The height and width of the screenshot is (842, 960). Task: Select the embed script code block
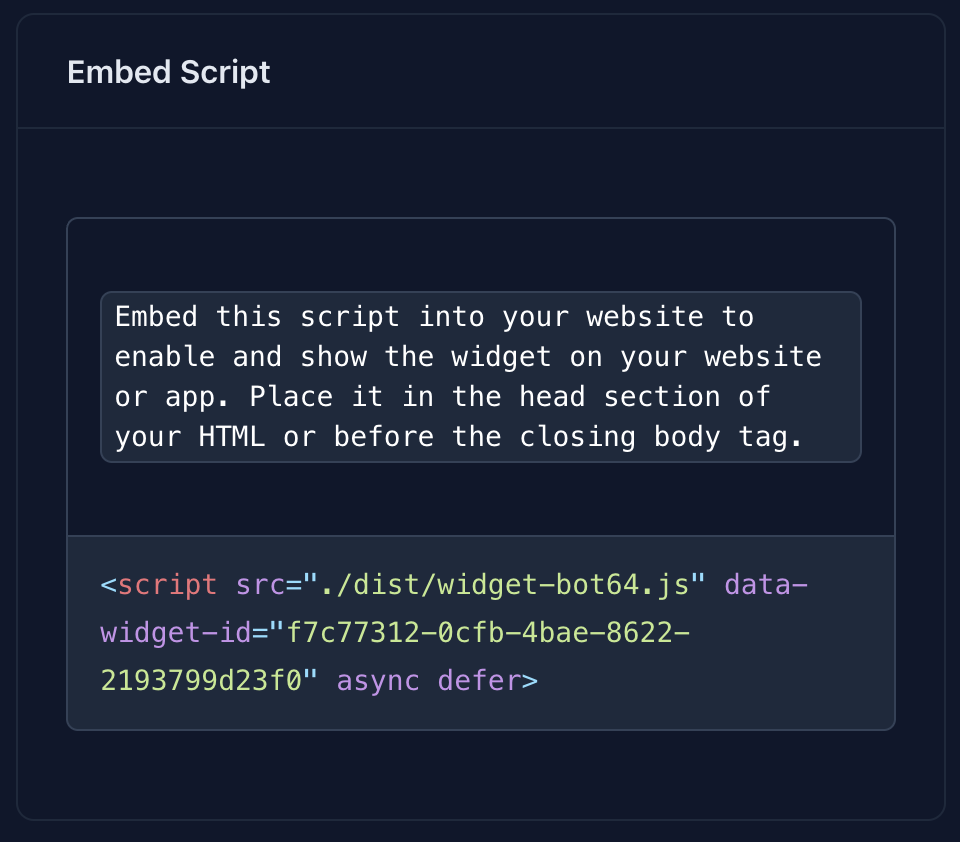(480, 632)
